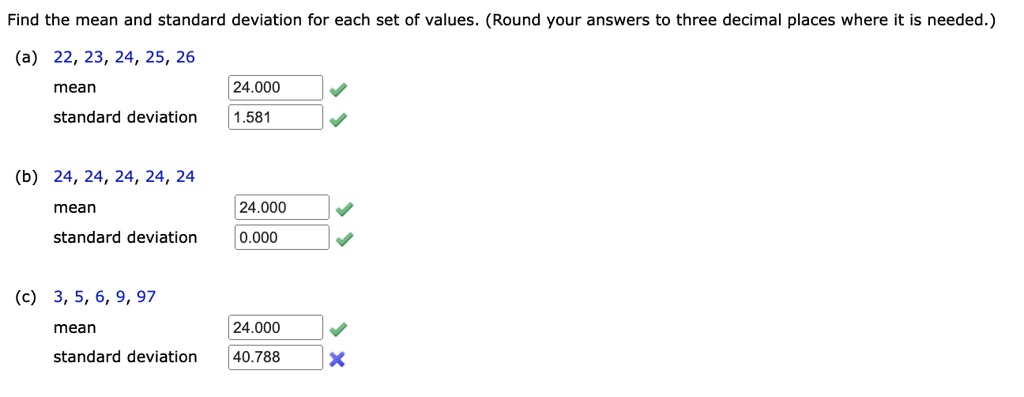Viewport: 1024px width, 397px height.
Task: Click green checkmark beside part (a) standard deviation
Action: [x=338, y=120]
